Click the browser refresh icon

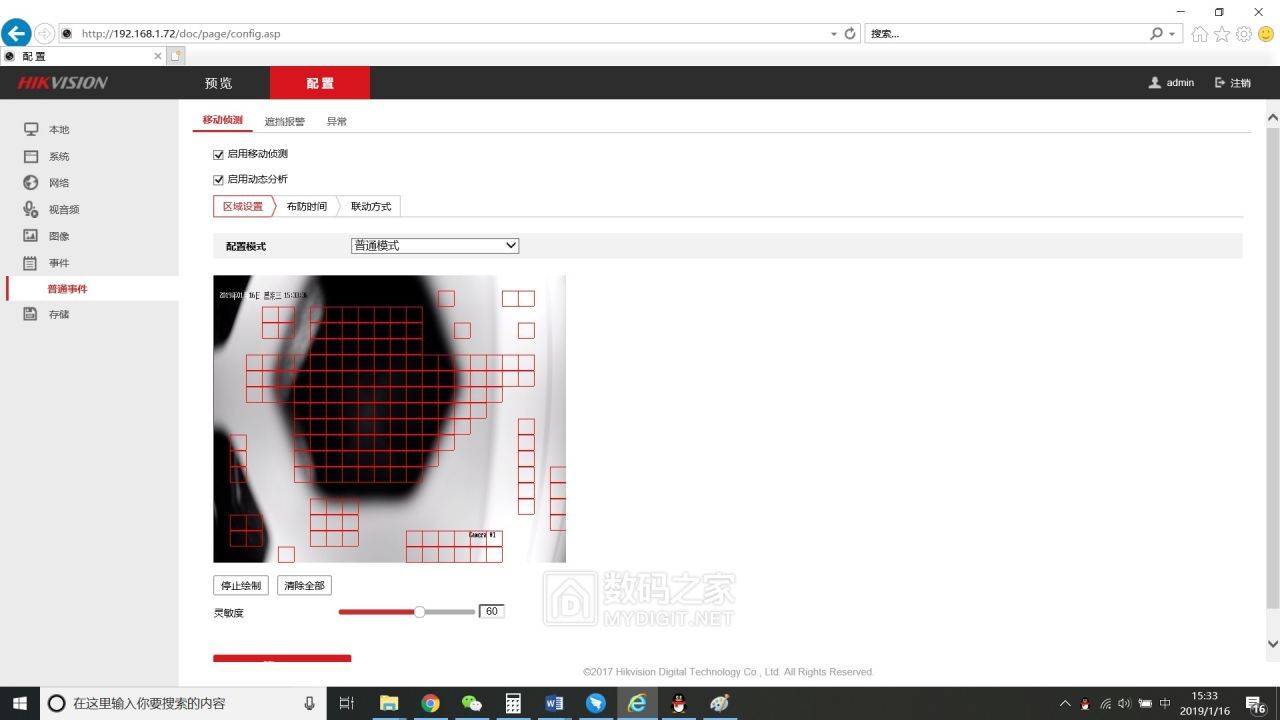(850, 33)
